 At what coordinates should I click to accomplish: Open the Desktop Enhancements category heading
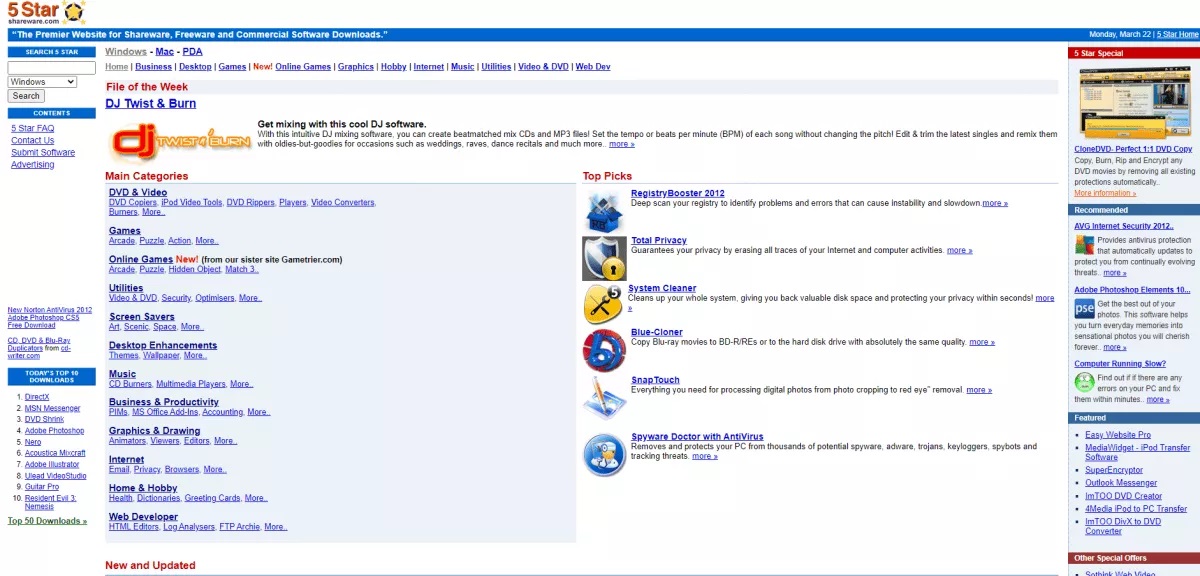click(x=163, y=345)
